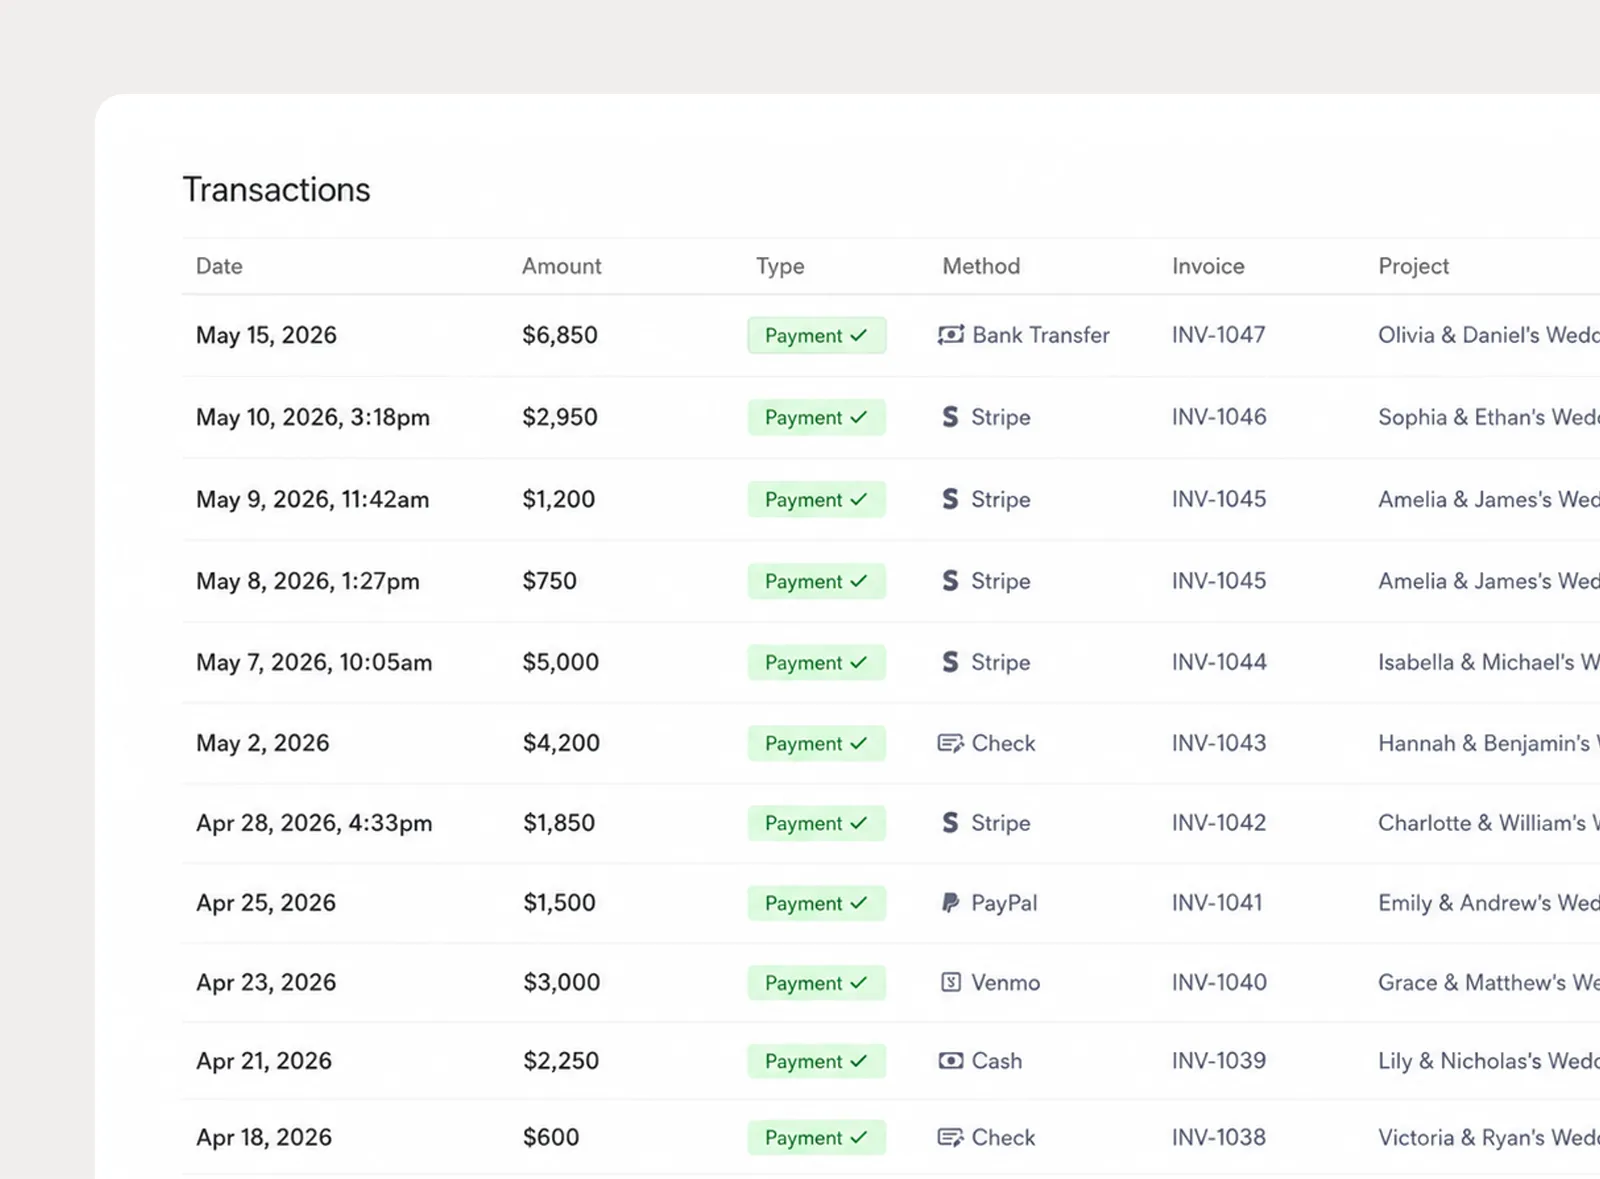Click the Venmo icon in the INV-1040 row
Viewport: 1600px width, 1179px height.
[x=951, y=983]
